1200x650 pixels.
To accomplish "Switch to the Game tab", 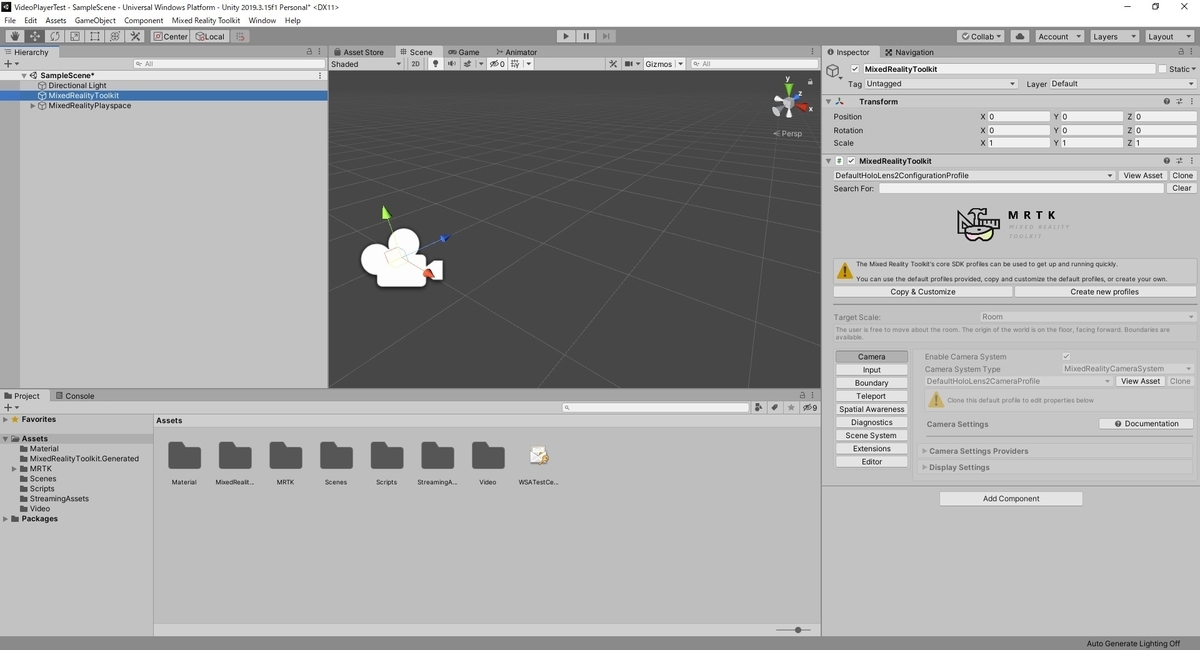I will (464, 52).
